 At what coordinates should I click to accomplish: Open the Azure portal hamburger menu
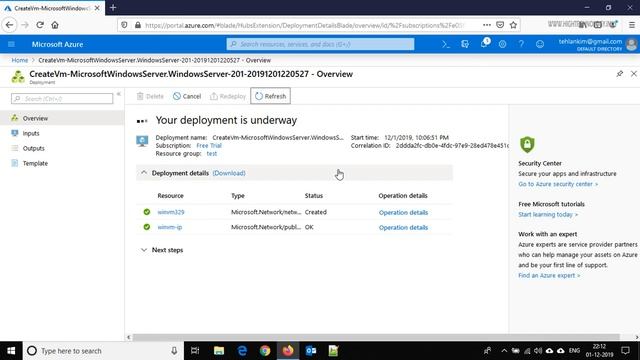click(x=11, y=44)
